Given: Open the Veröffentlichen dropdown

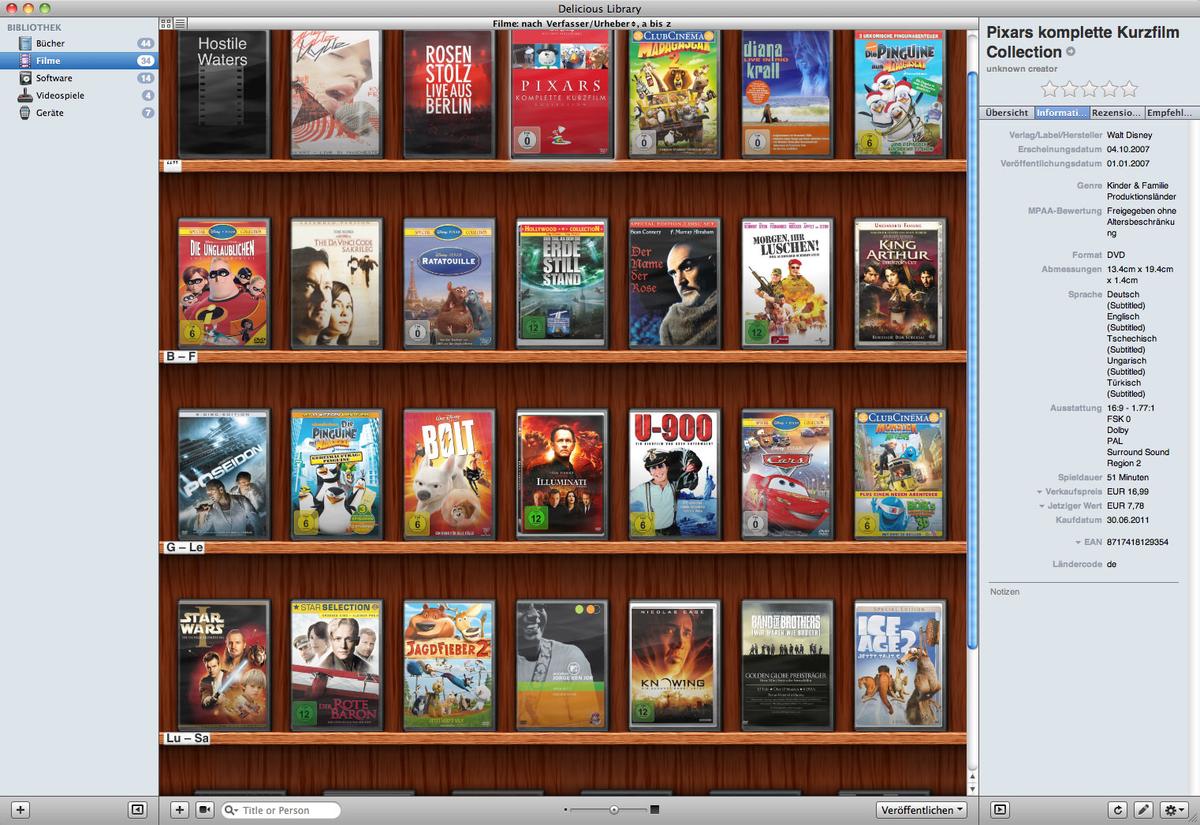Looking at the screenshot, I should pos(923,810).
